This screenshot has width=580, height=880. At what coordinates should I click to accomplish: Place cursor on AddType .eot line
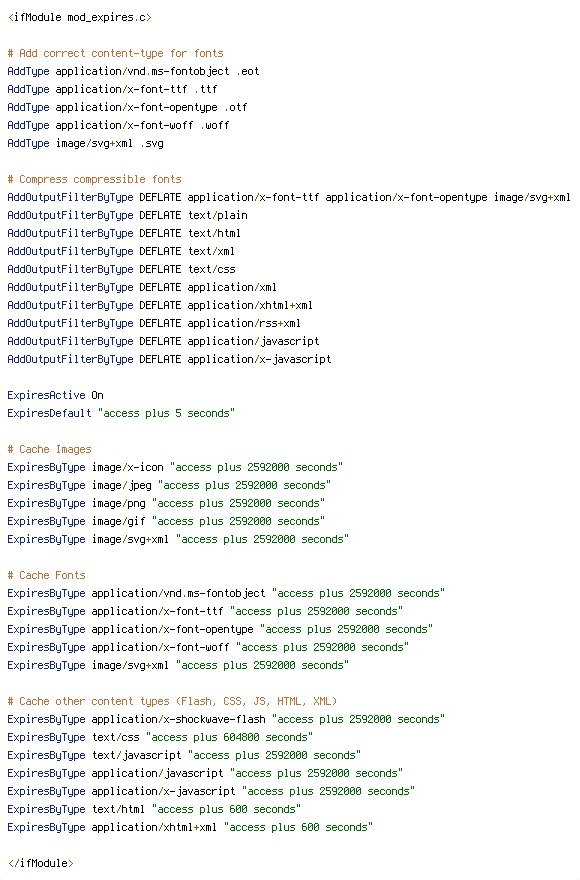(x=133, y=71)
